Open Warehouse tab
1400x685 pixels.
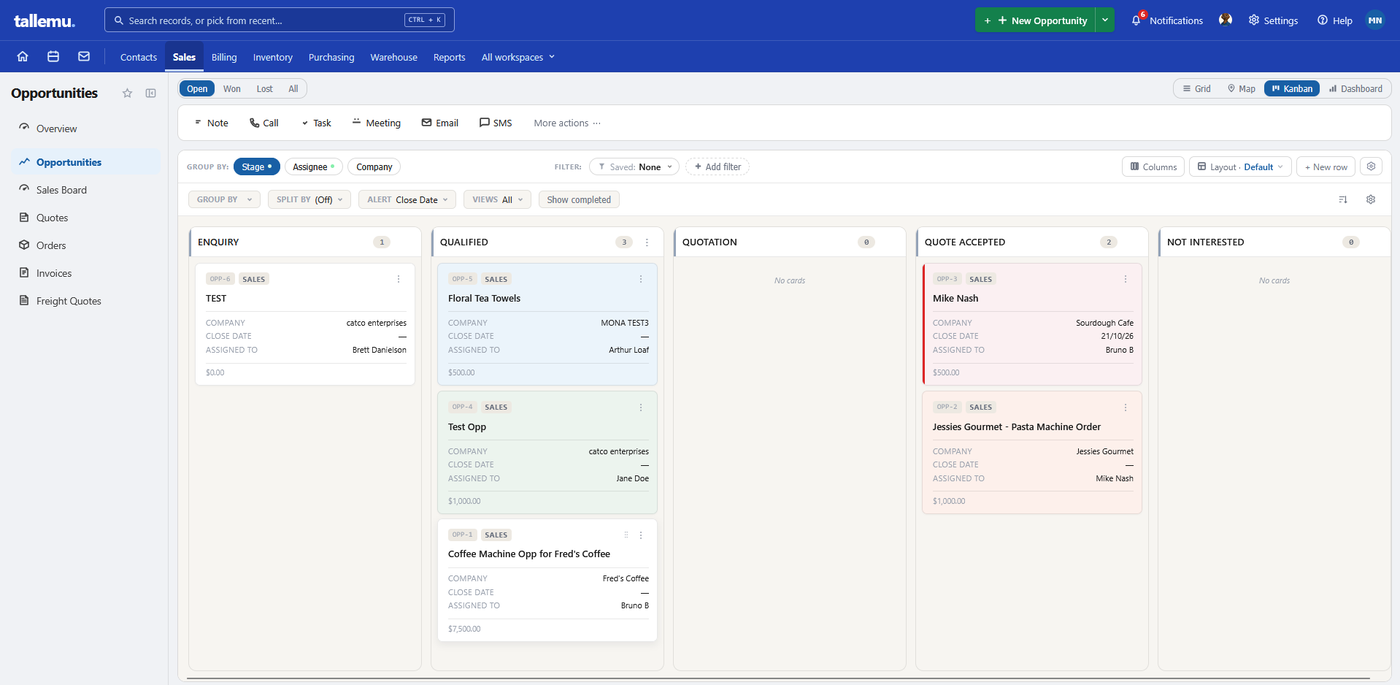pos(394,57)
